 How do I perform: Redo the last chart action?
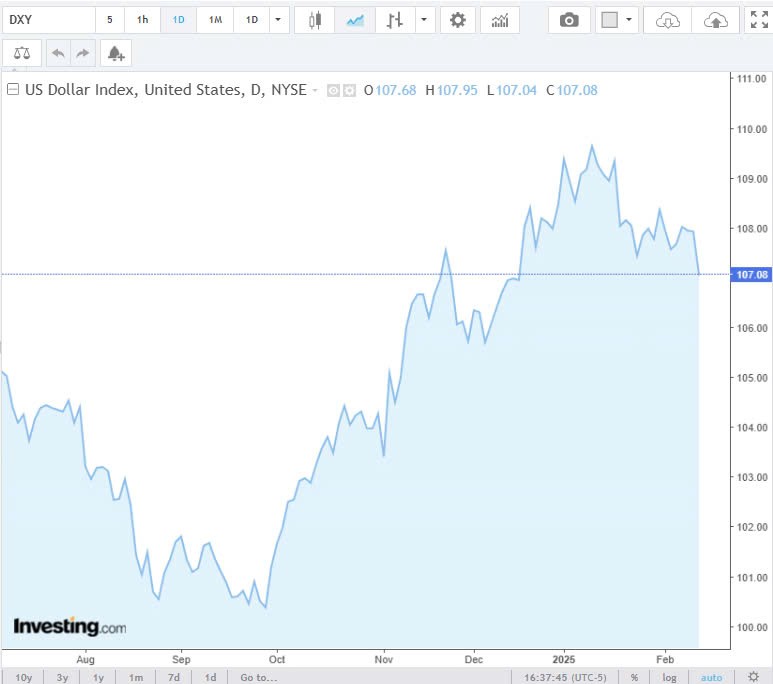[82, 53]
